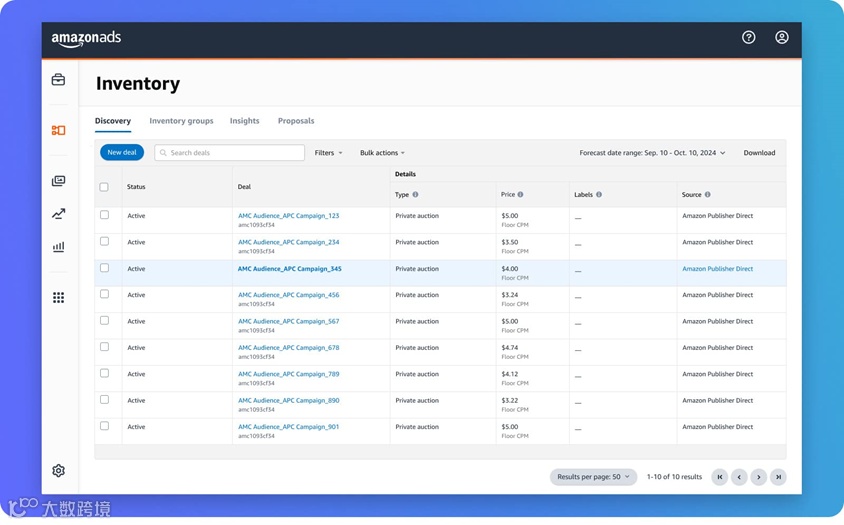Check the box for Campaign_345 row

(104, 268)
